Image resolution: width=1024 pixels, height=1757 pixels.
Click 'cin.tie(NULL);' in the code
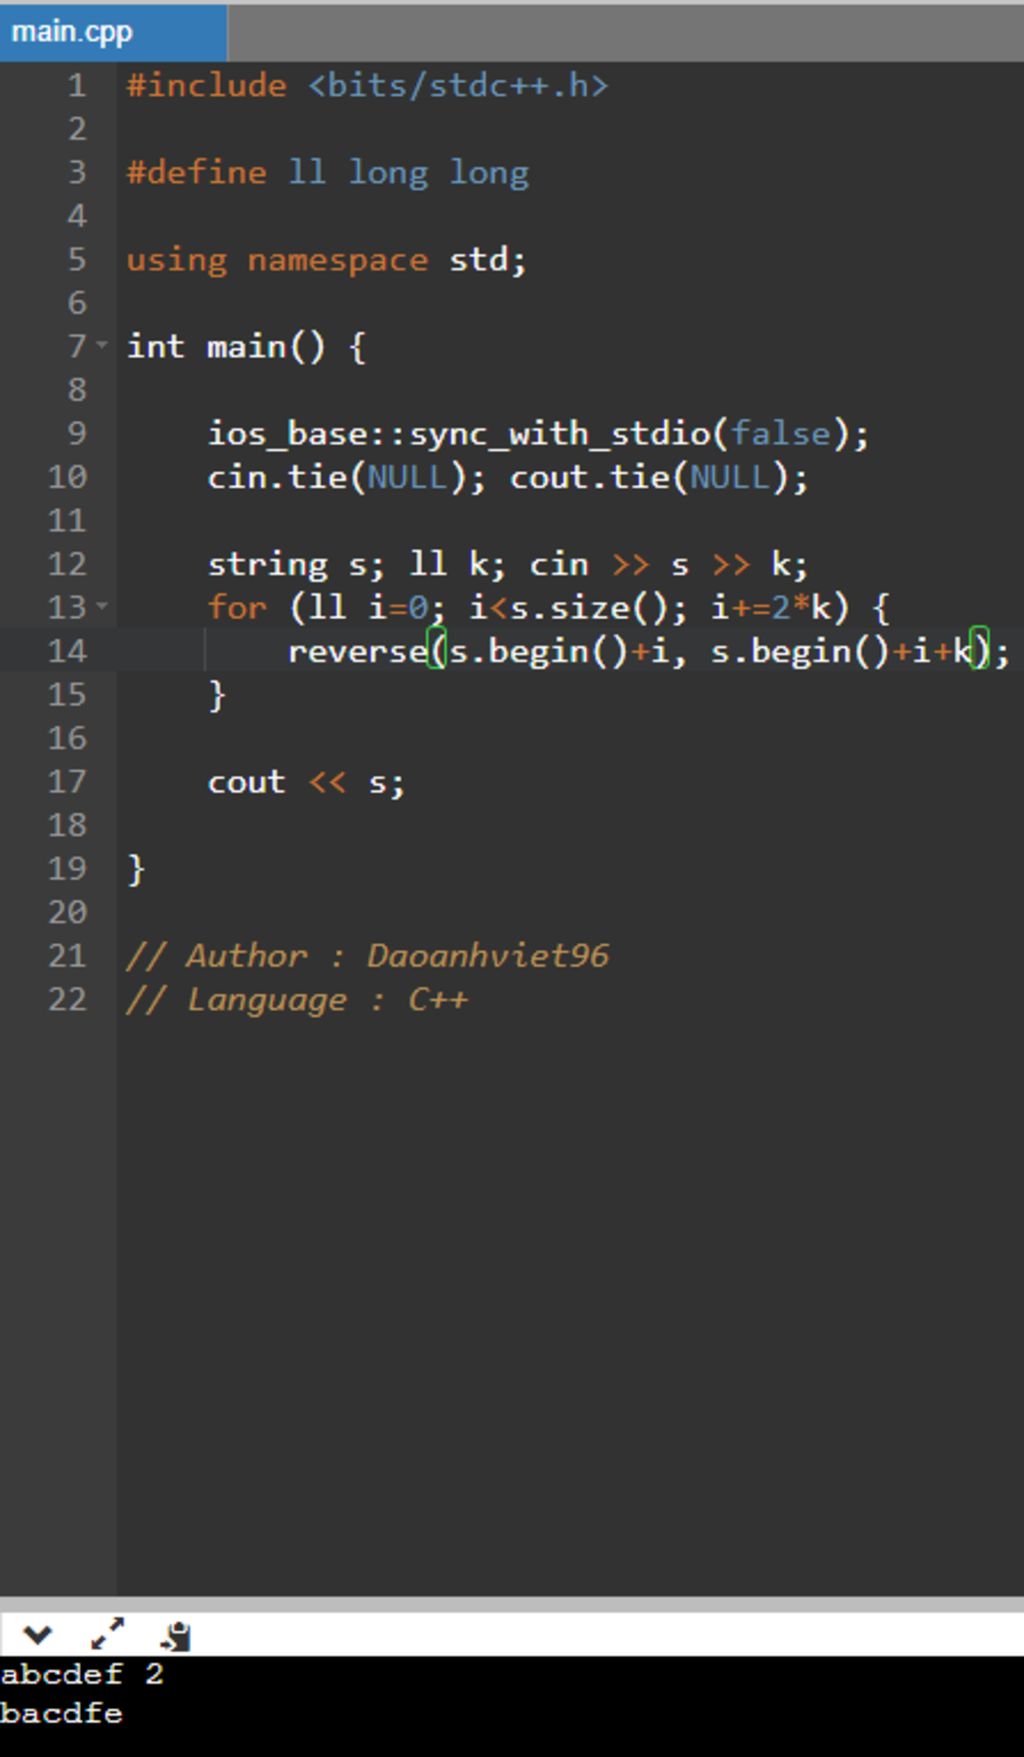click(346, 477)
